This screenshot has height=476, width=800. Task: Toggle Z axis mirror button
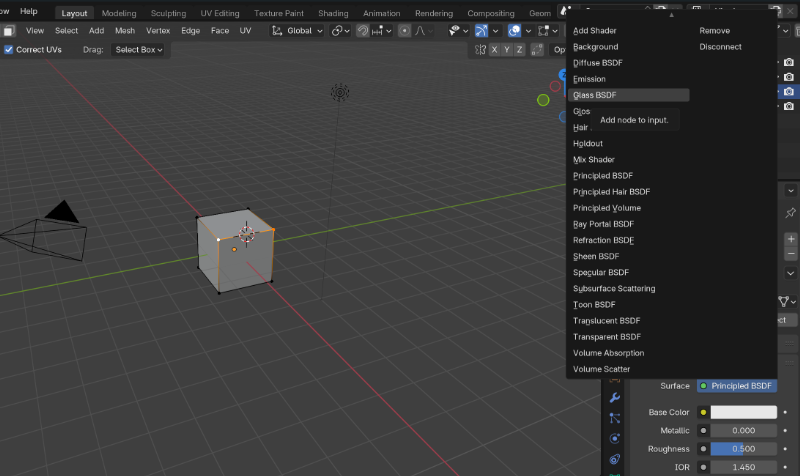pos(519,49)
